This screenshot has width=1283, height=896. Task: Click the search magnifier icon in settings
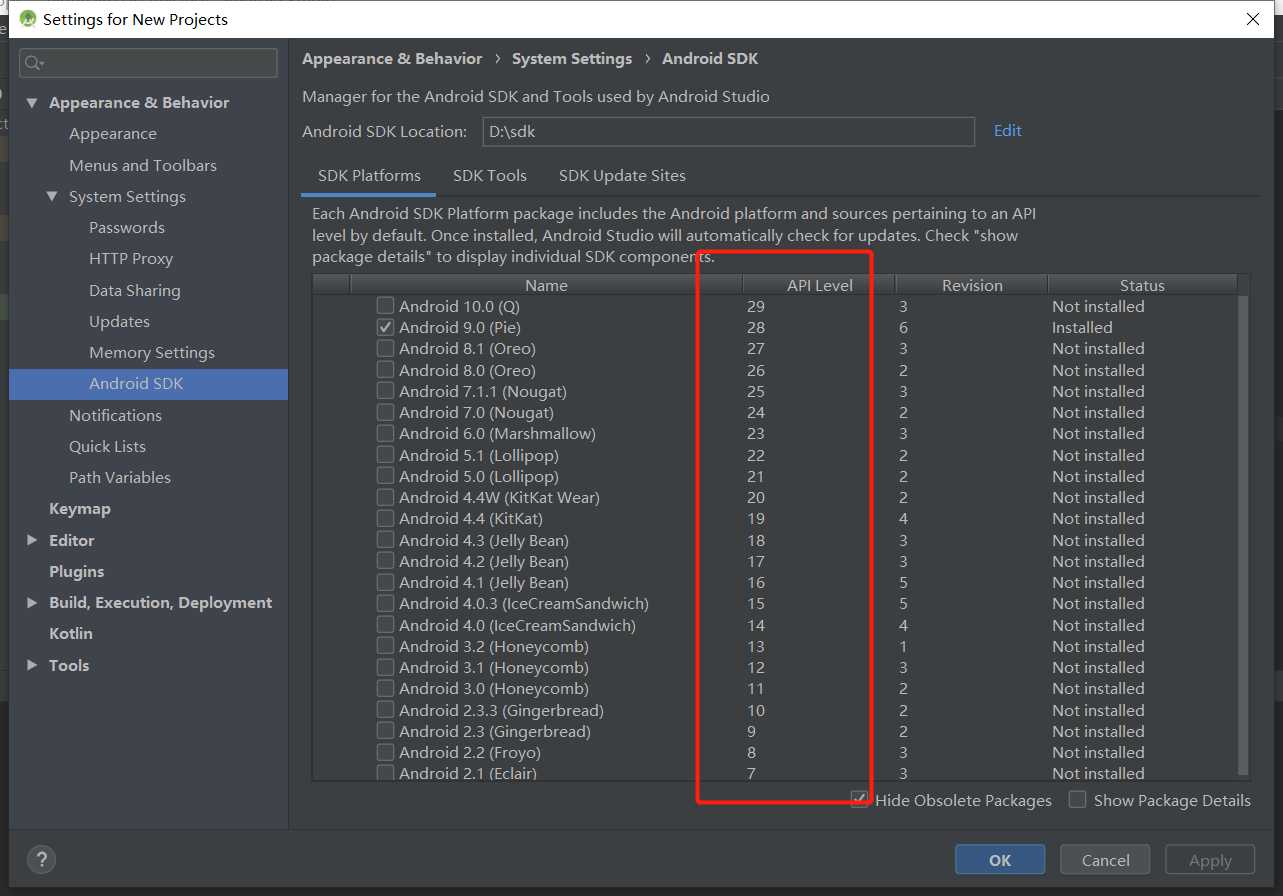click(34, 63)
